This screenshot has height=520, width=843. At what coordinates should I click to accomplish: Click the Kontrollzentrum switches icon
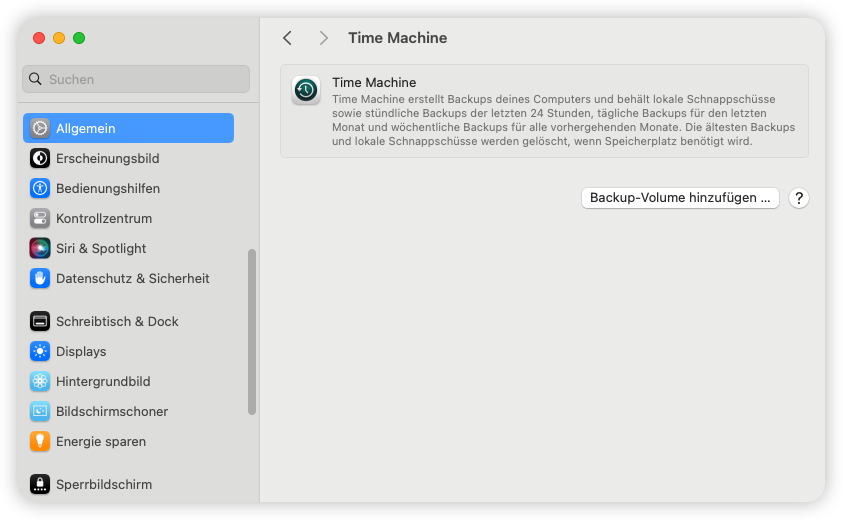pos(40,218)
